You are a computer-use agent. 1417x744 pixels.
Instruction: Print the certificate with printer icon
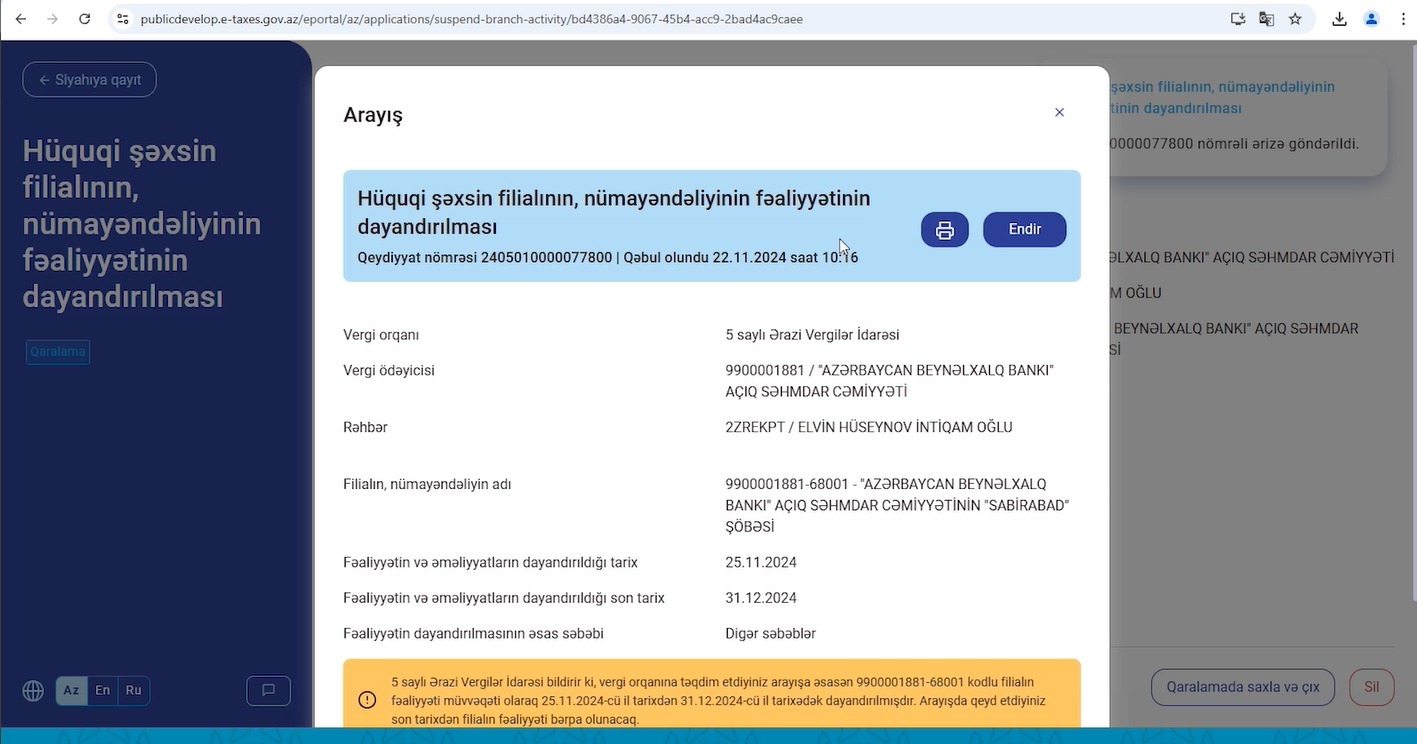(x=944, y=230)
